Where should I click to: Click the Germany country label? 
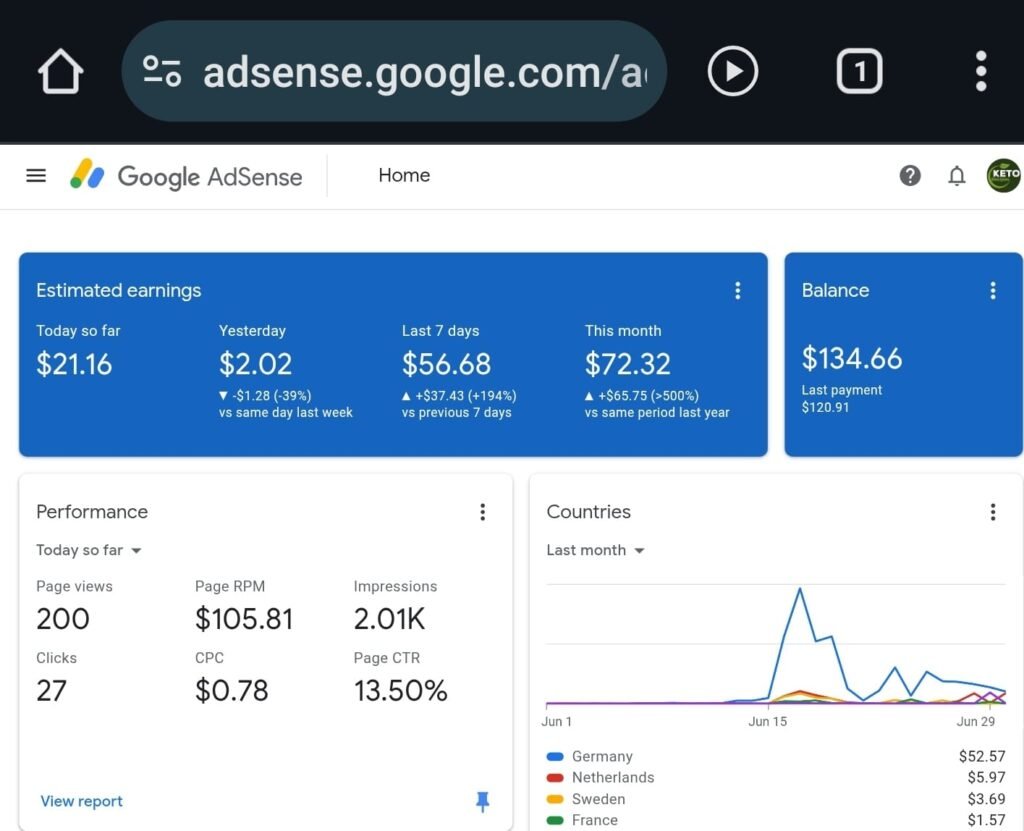pos(602,757)
